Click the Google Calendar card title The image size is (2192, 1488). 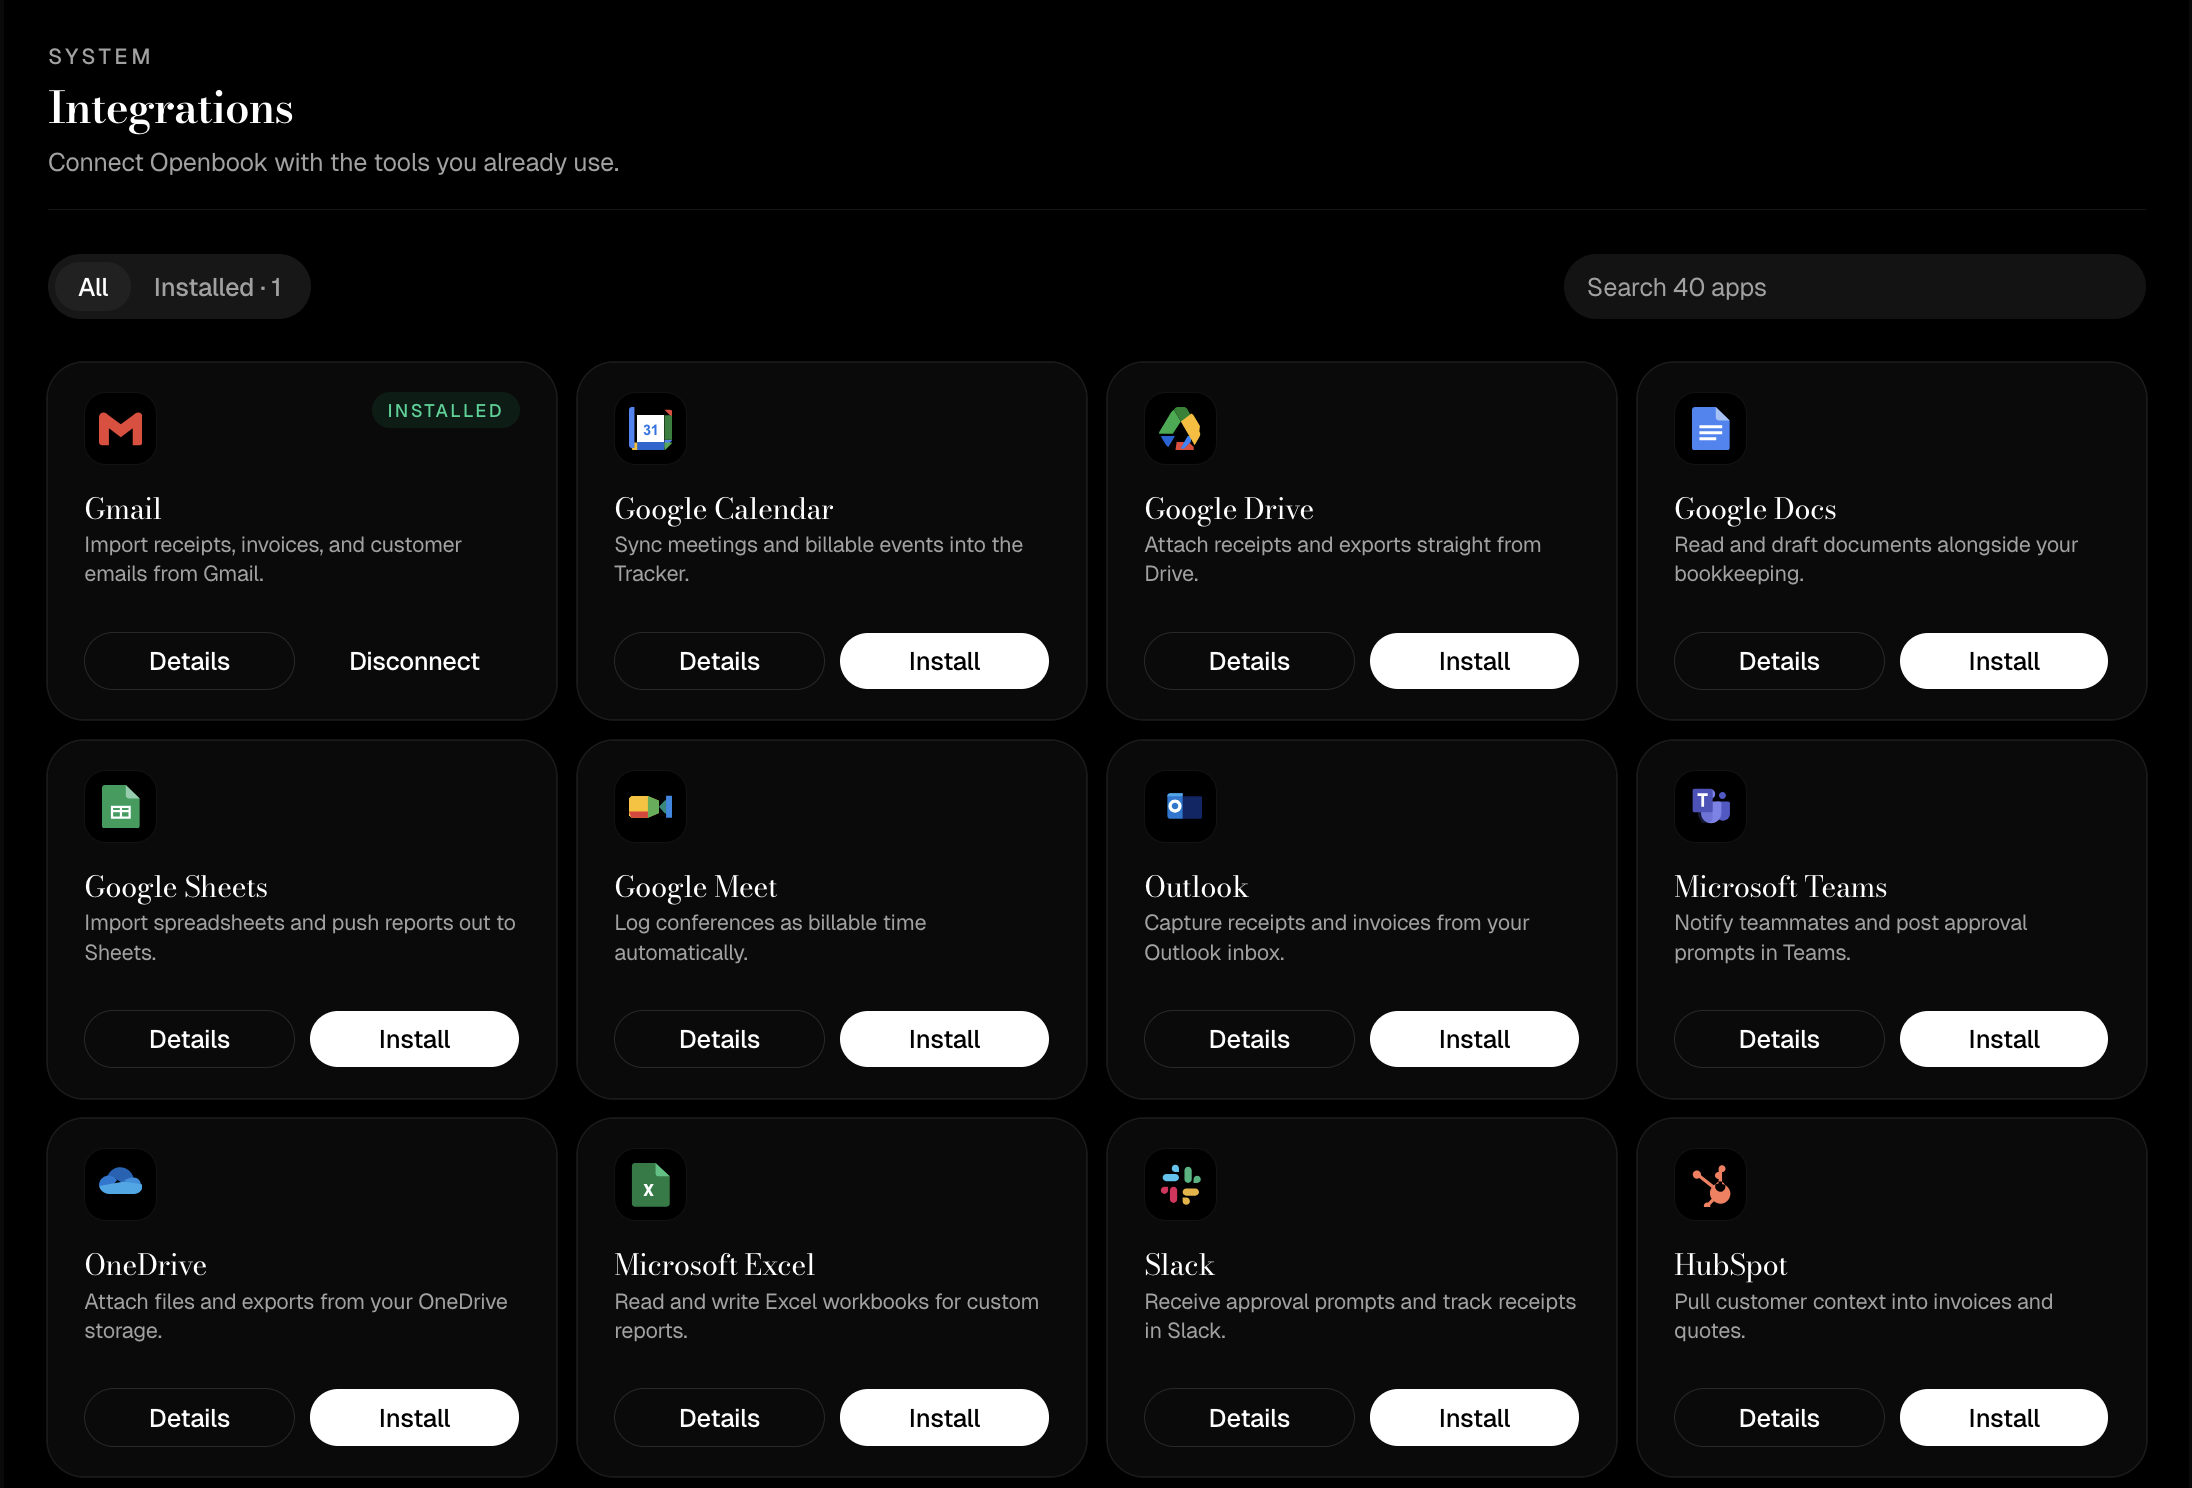(x=724, y=509)
